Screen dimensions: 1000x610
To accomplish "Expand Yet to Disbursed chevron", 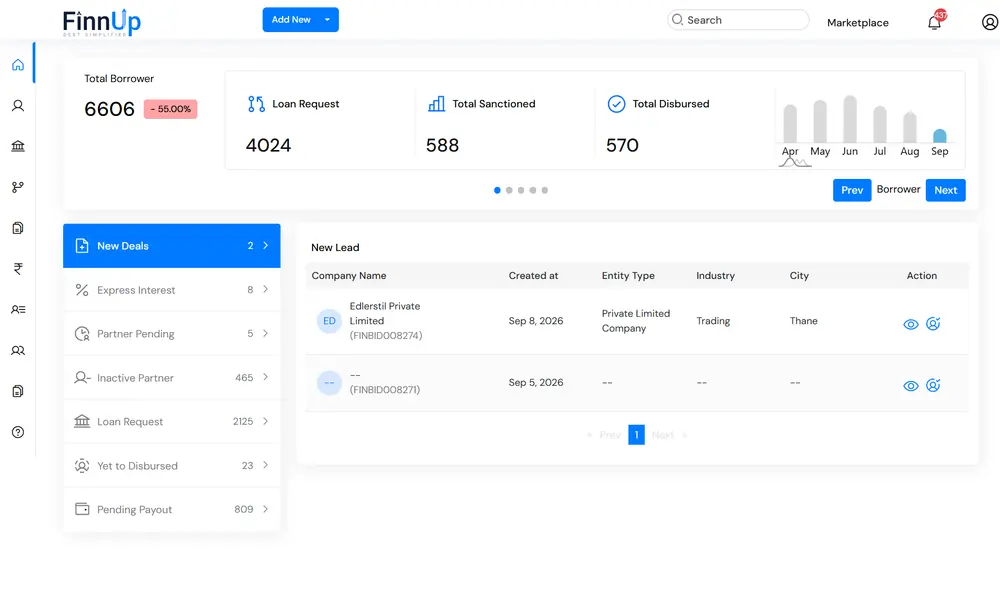I will [x=265, y=465].
